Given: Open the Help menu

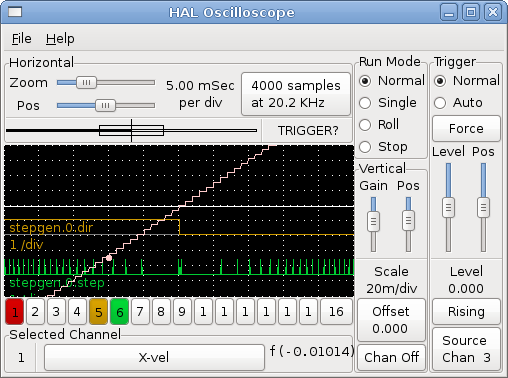Looking at the screenshot, I should tap(60, 39).
